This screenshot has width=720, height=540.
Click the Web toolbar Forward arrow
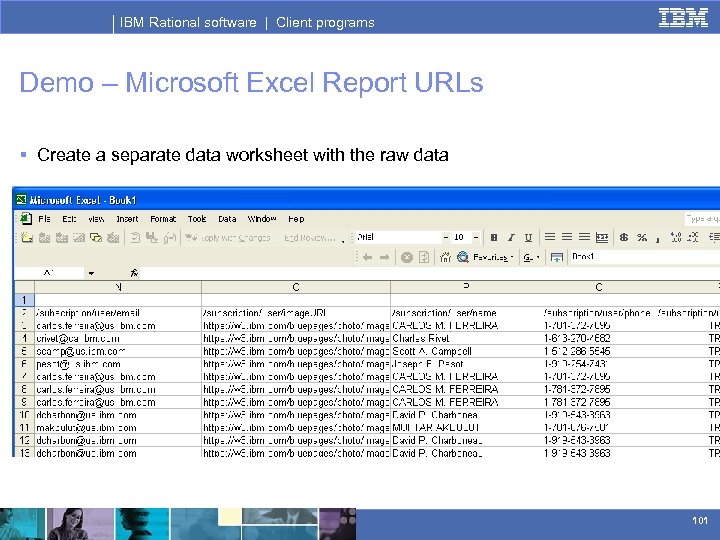pos(384,257)
